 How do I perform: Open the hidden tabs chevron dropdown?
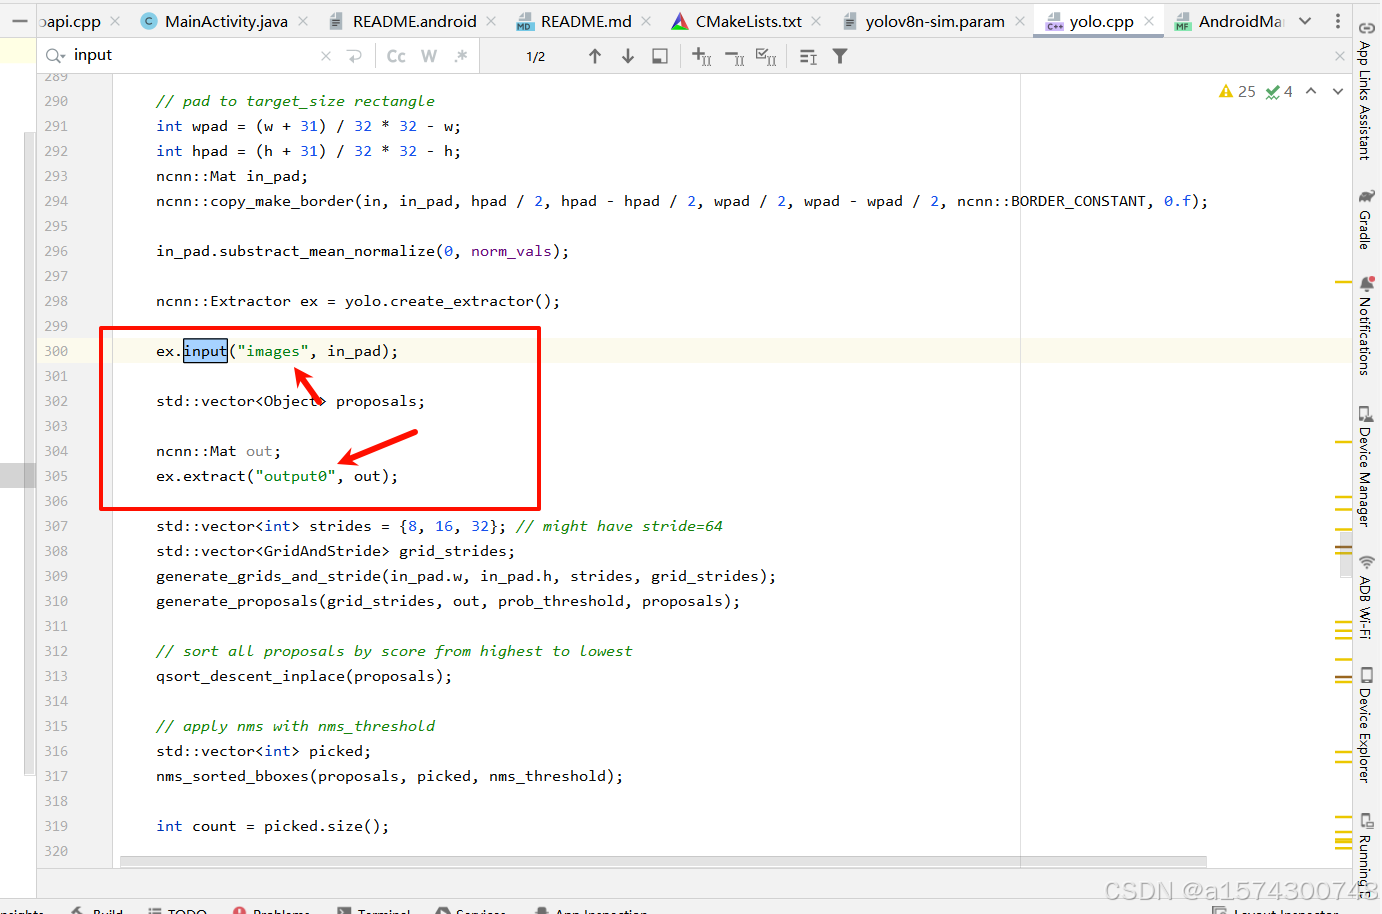(x=1305, y=20)
